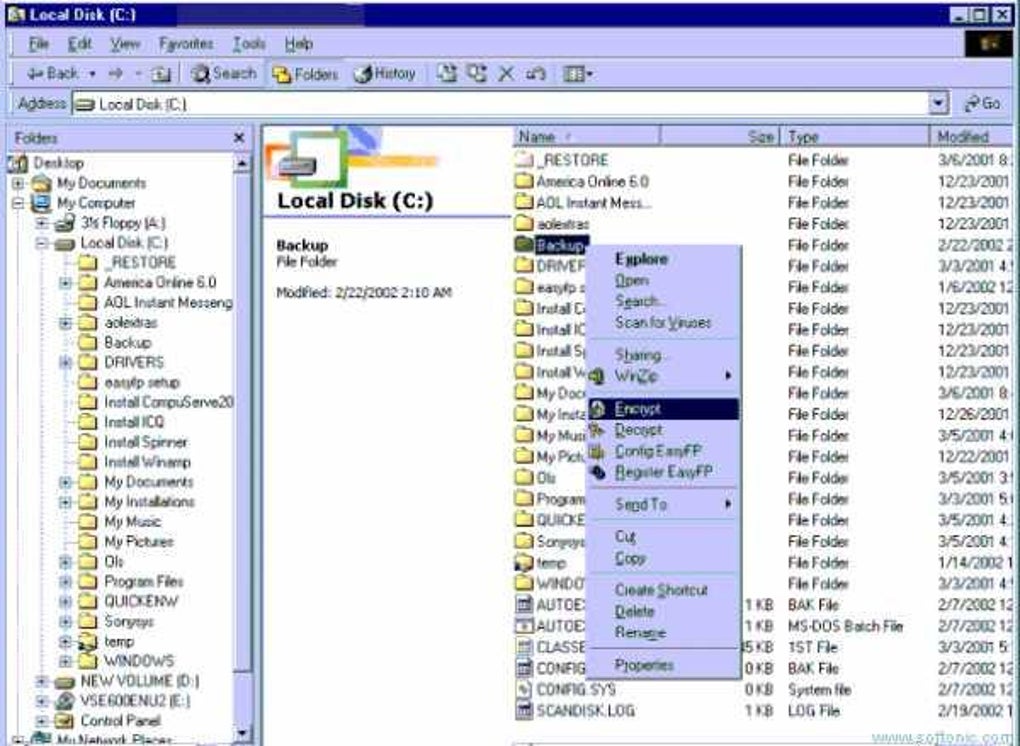
Task: Select Register EasyFP in context menu
Action: pyautogui.click(x=662, y=472)
